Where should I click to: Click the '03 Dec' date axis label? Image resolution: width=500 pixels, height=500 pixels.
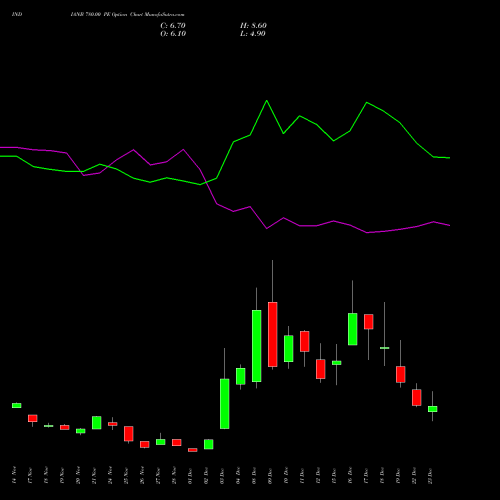(x=222, y=476)
